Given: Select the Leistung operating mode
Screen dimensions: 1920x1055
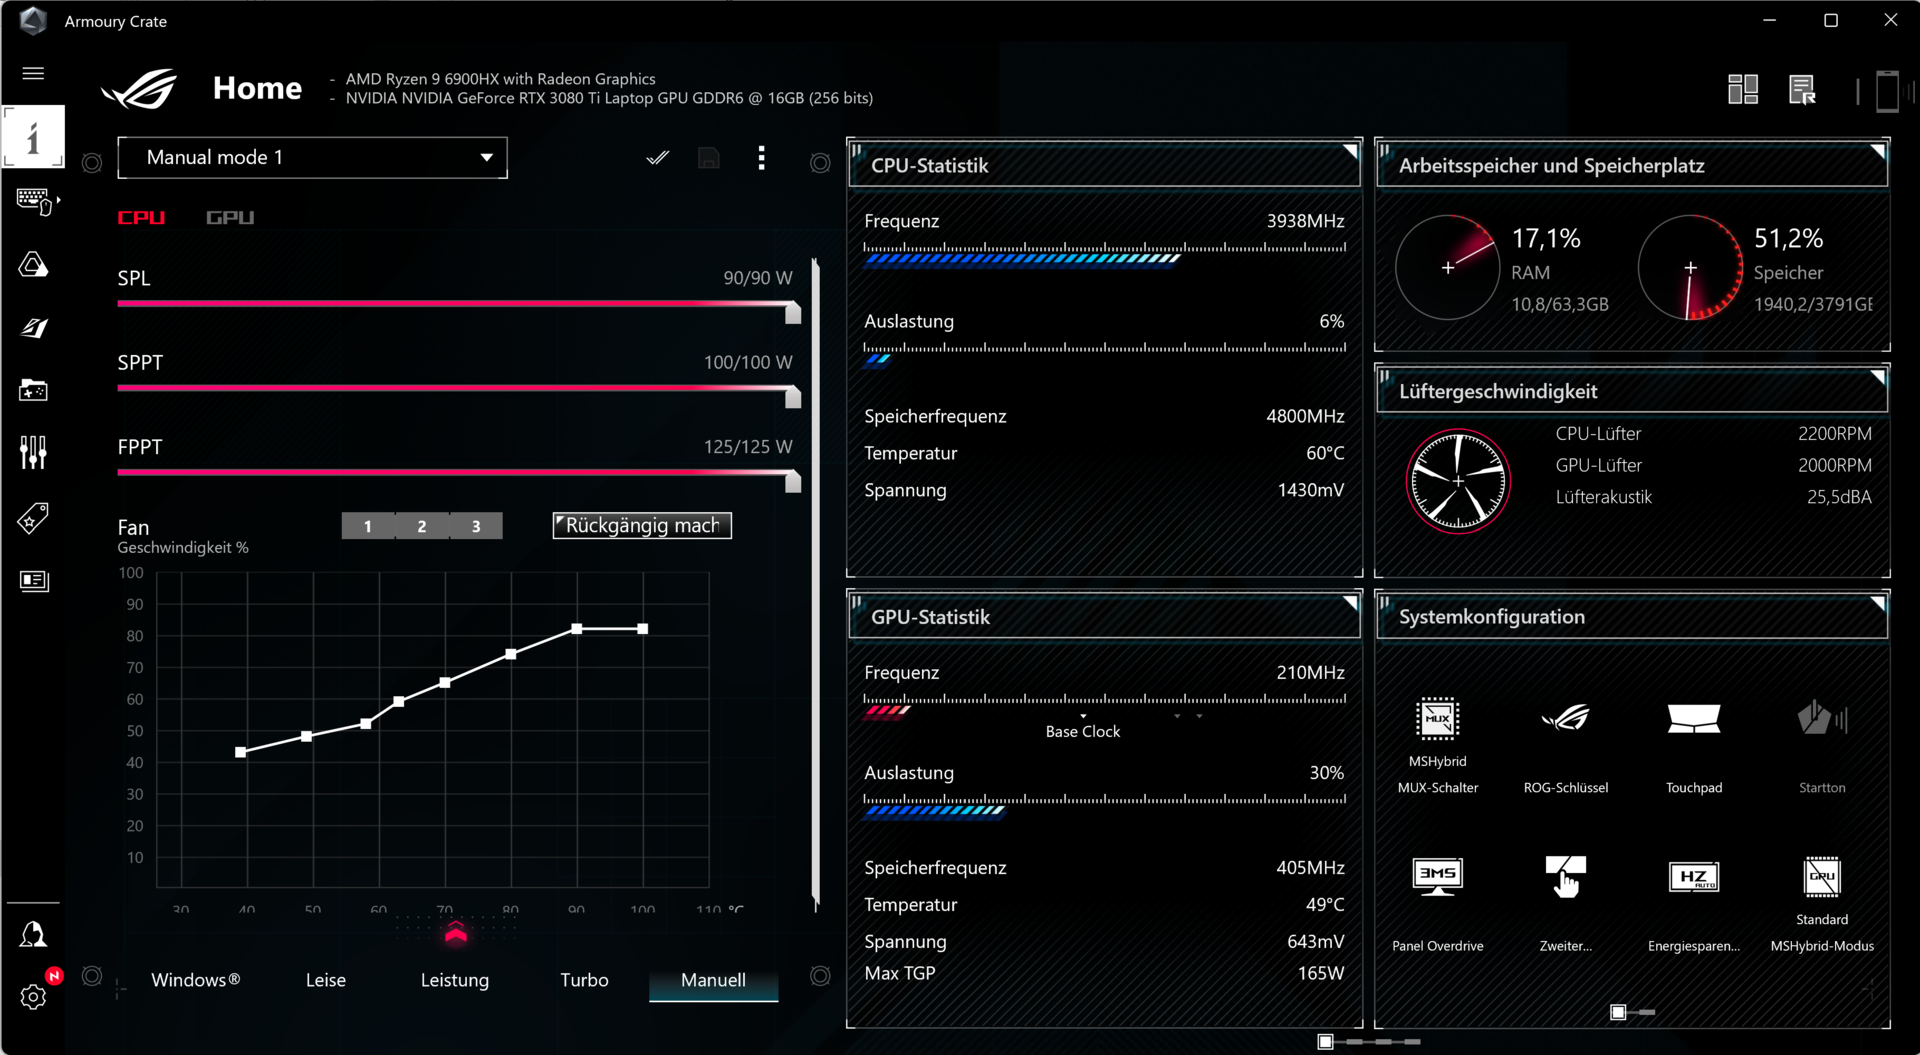Looking at the screenshot, I should [x=455, y=980].
